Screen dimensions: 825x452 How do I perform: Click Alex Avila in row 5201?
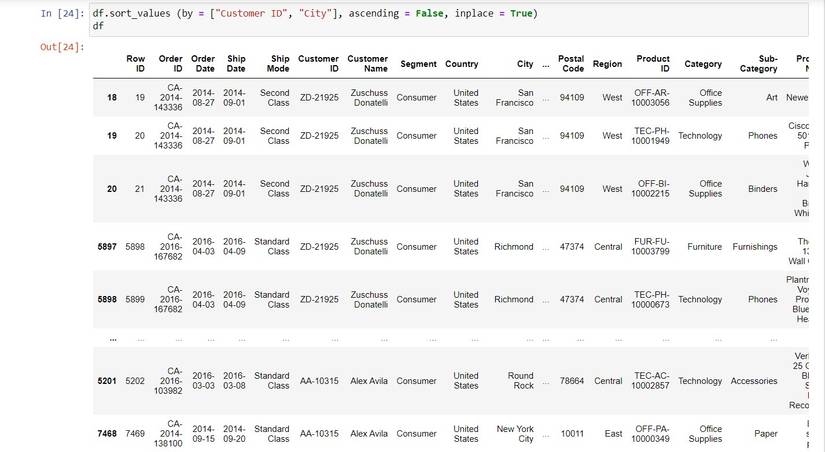click(x=369, y=381)
